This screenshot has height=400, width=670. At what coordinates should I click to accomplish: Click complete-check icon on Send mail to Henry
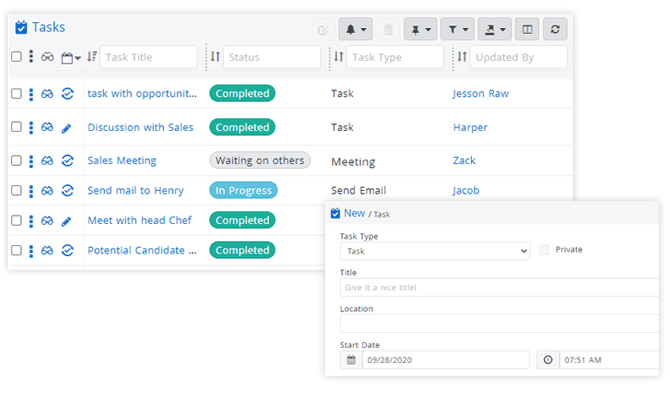(68, 191)
